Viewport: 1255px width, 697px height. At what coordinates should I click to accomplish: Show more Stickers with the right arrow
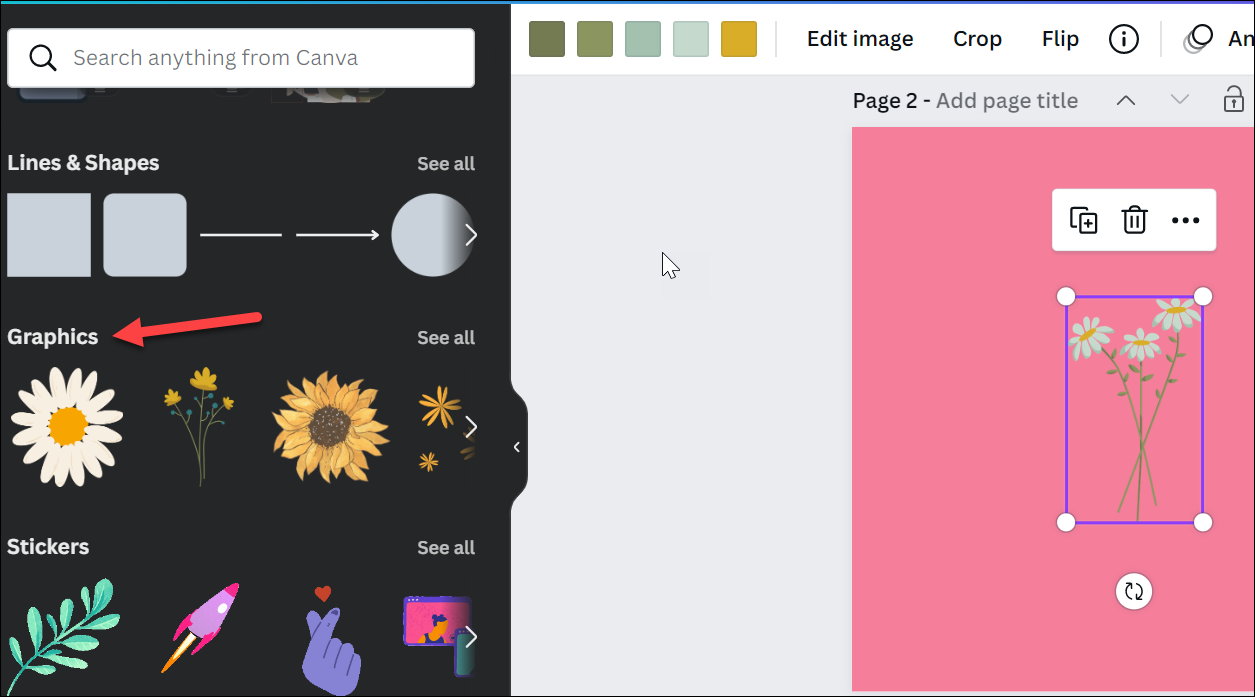pyautogui.click(x=471, y=637)
